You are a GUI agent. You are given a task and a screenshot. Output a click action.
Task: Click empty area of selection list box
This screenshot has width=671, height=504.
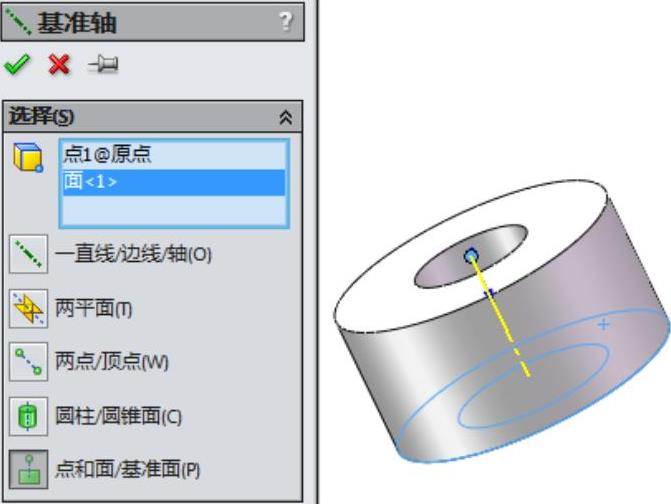click(x=174, y=210)
